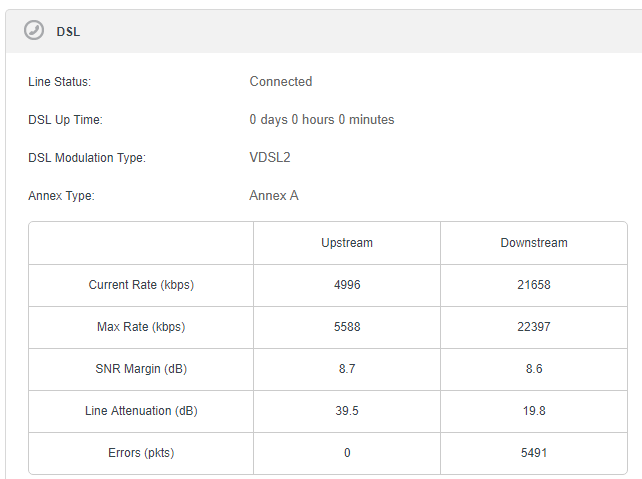Select the upstream SNR margin 8.7
The image size is (642, 479).
point(347,369)
